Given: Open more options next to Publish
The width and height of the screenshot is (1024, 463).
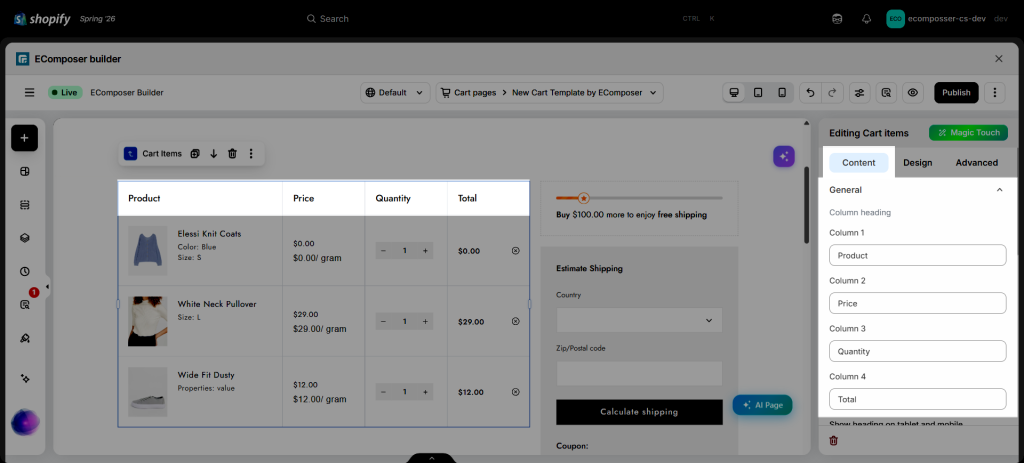Looking at the screenshot, I should point(994,93).
